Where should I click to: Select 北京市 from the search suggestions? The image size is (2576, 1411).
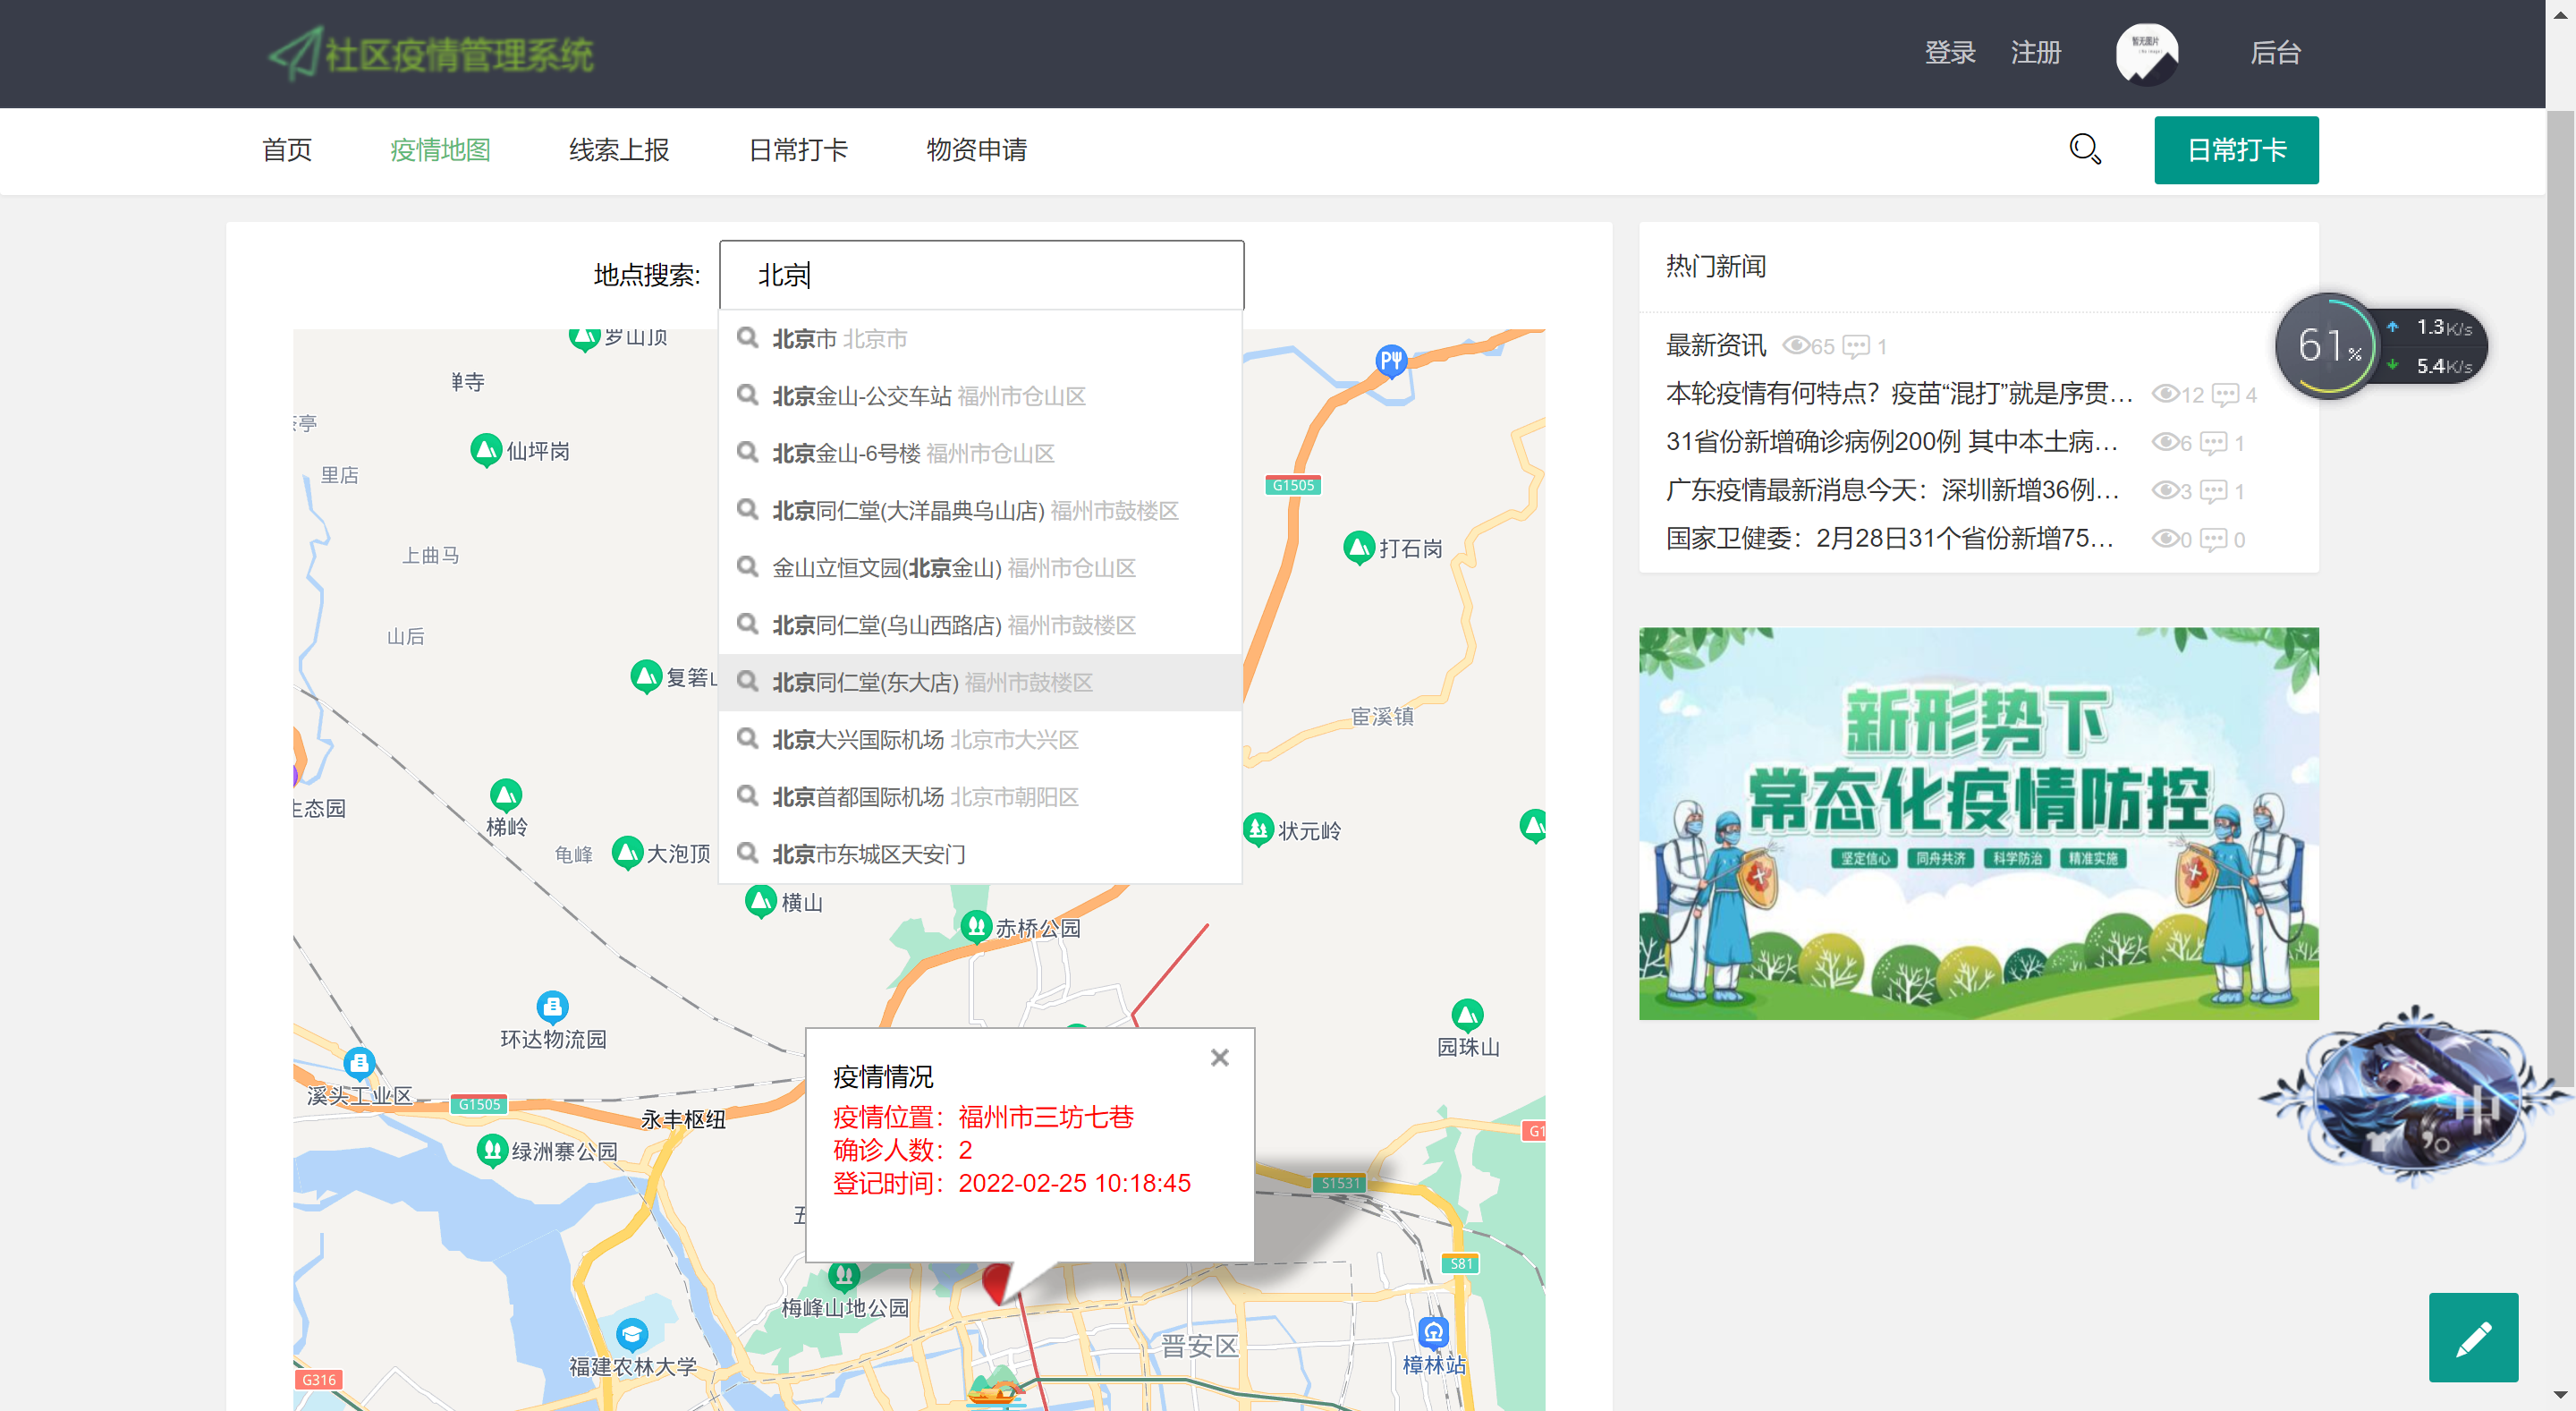pos(840,338)
